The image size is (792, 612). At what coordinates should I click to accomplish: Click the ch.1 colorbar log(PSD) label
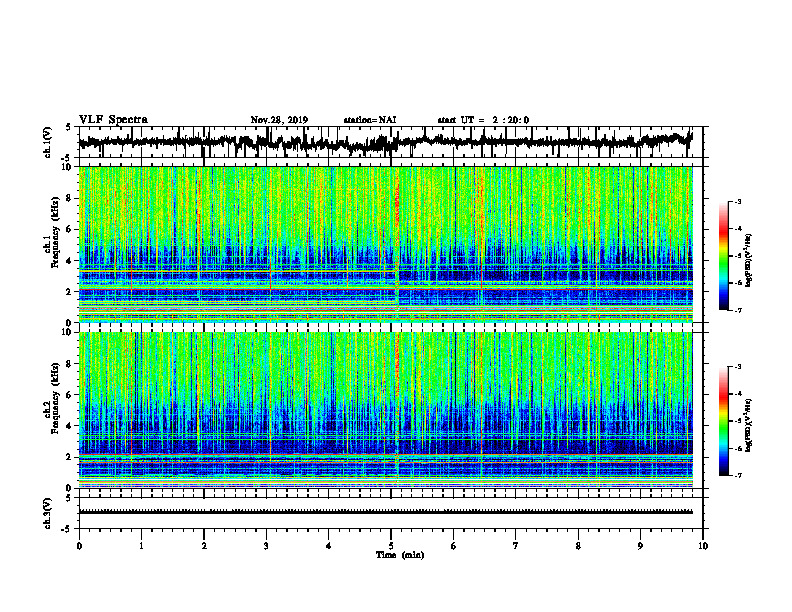(x=749, y=260)
